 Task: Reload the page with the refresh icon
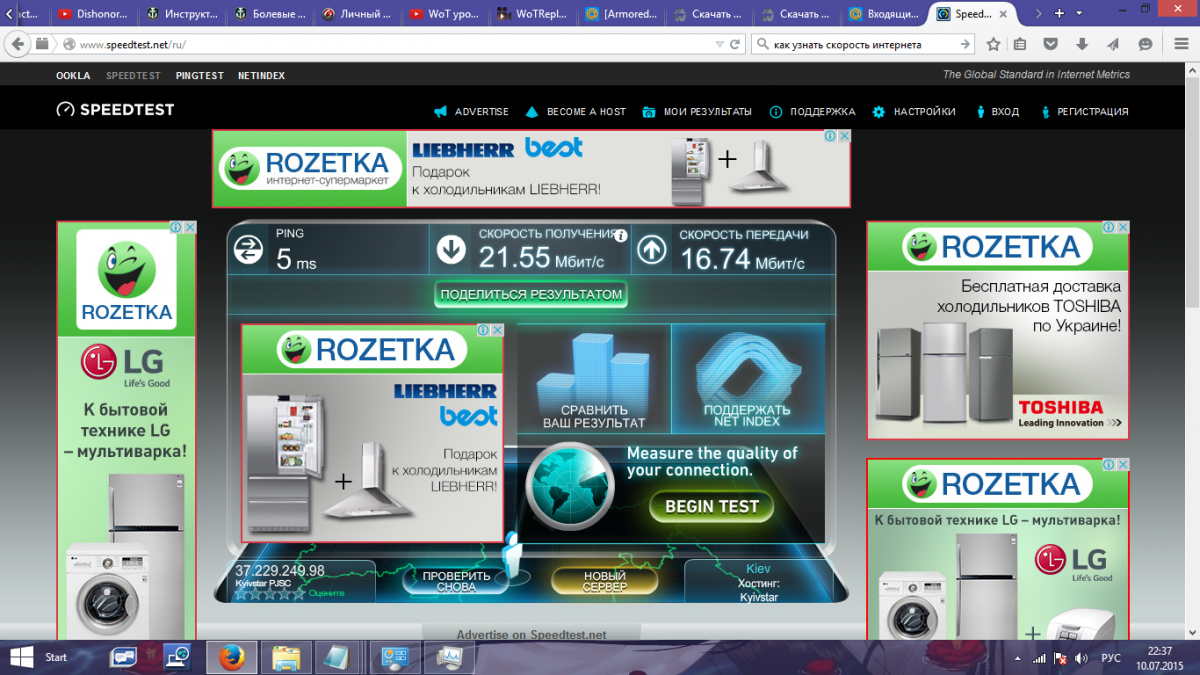click(735, 45)
